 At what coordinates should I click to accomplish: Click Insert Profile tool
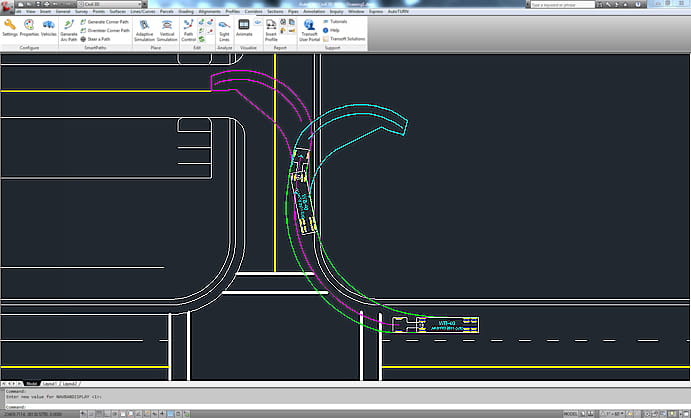coord(271,30)
